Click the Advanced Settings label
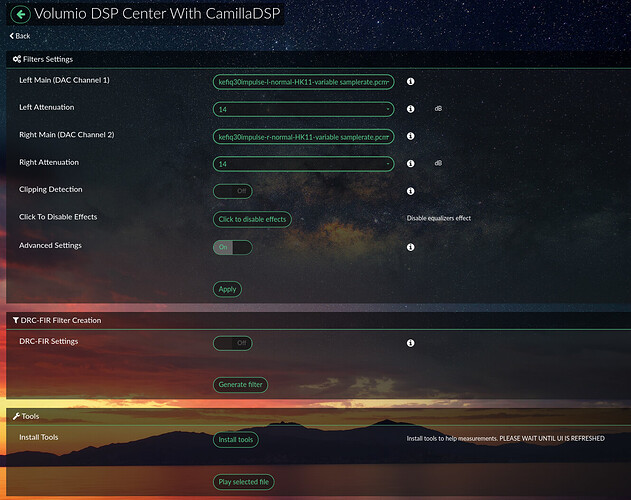Screen dimensions: 631x500 click(50, 246)
